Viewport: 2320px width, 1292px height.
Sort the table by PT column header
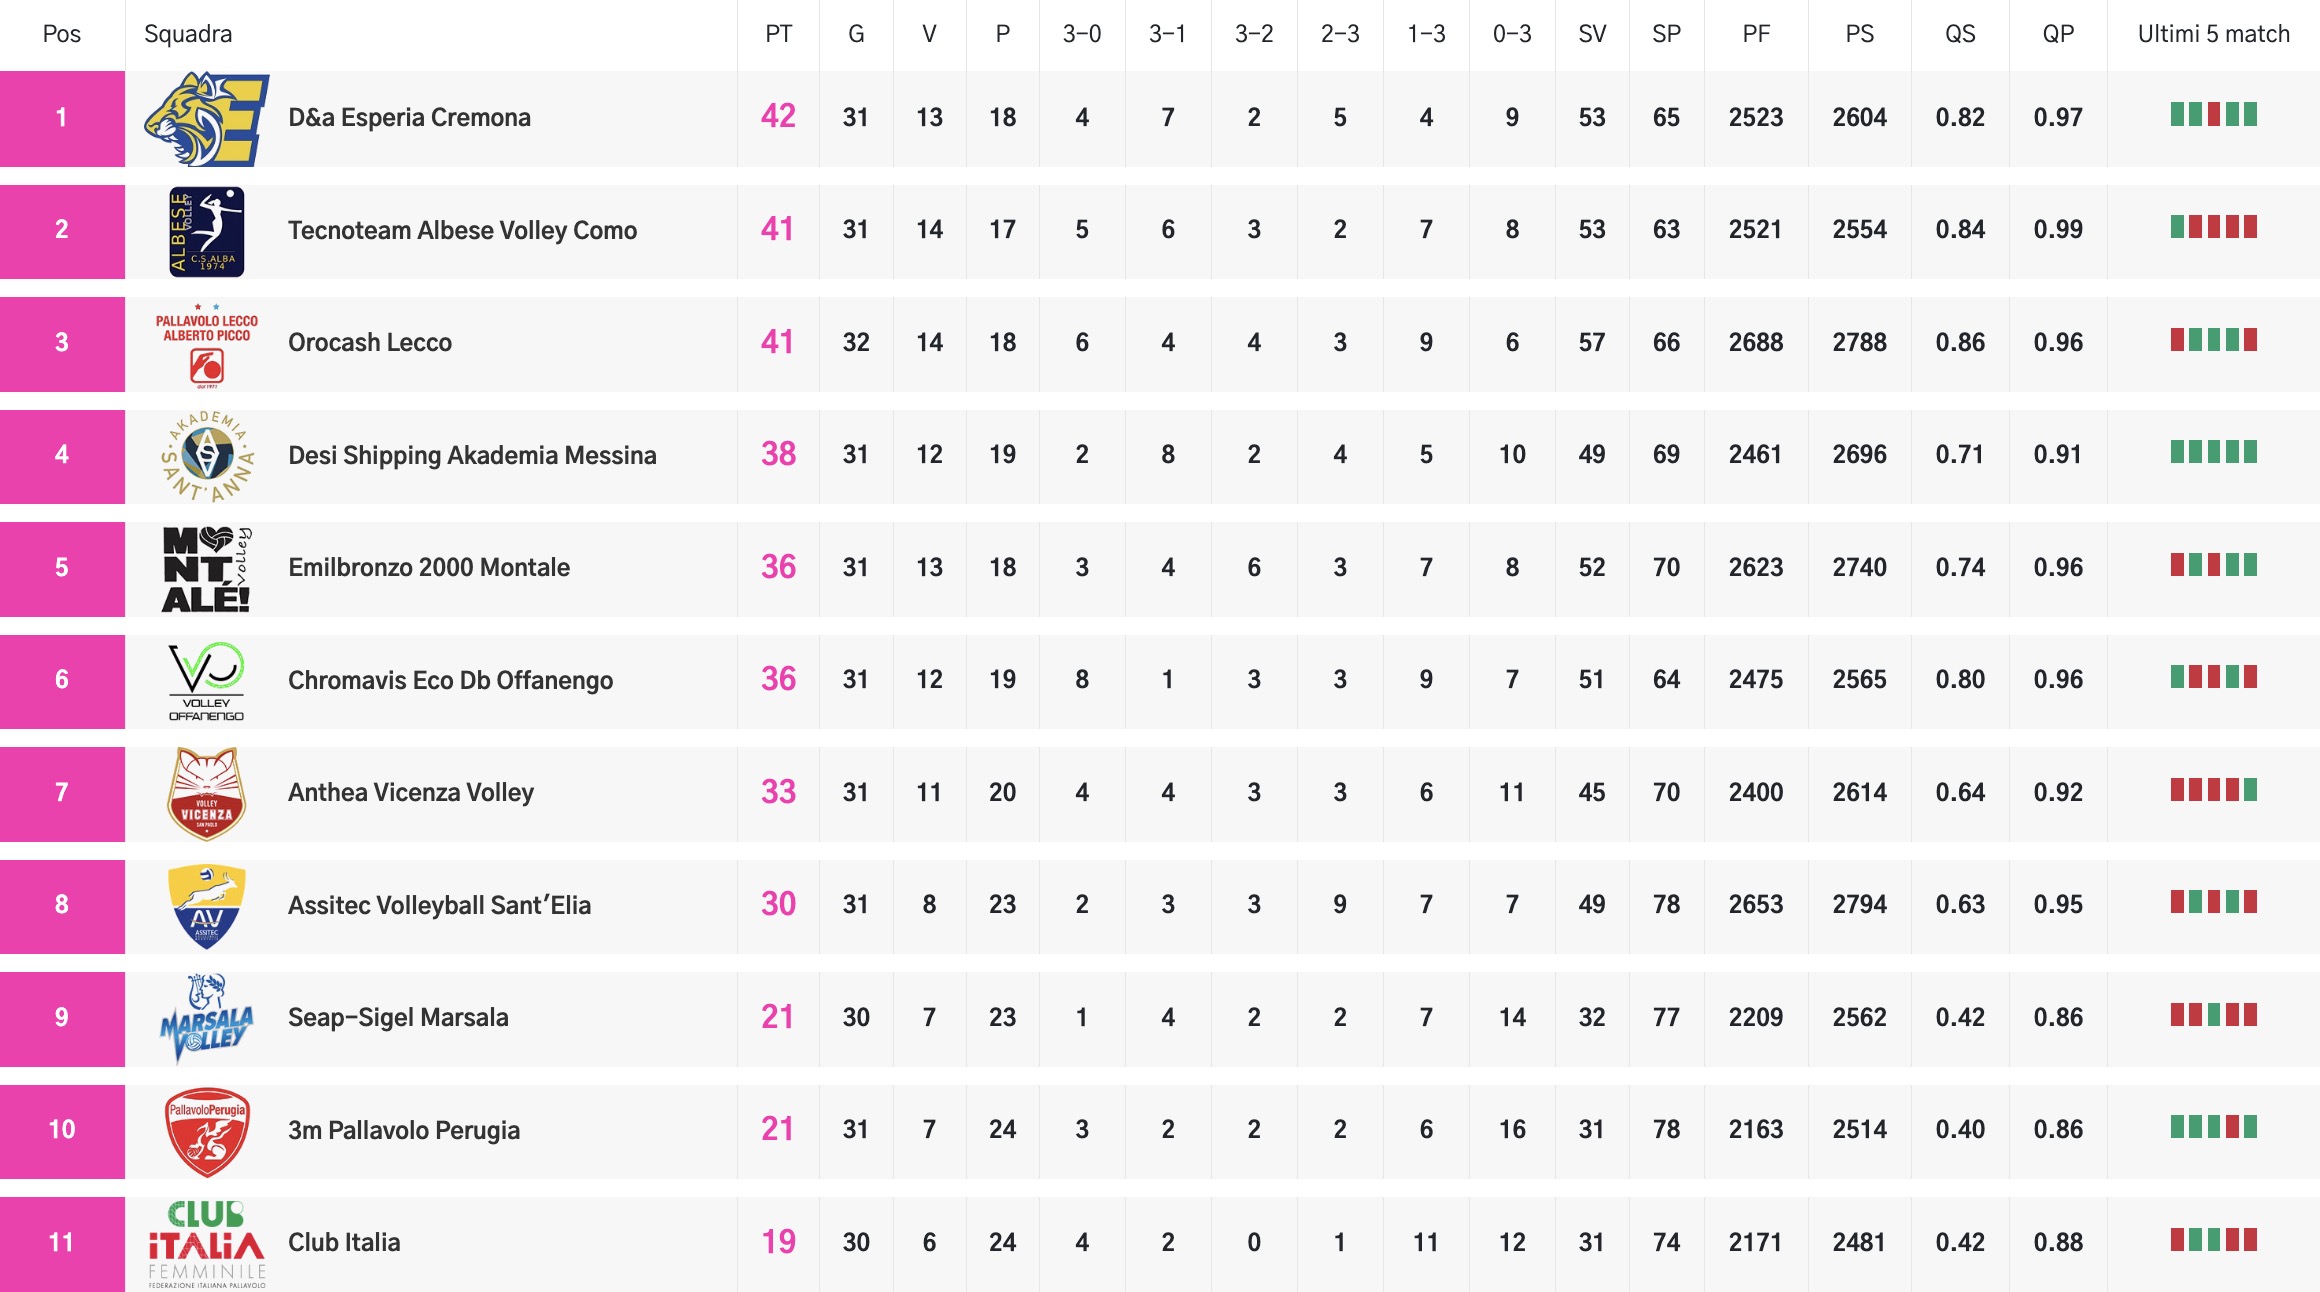pos(778,34)
